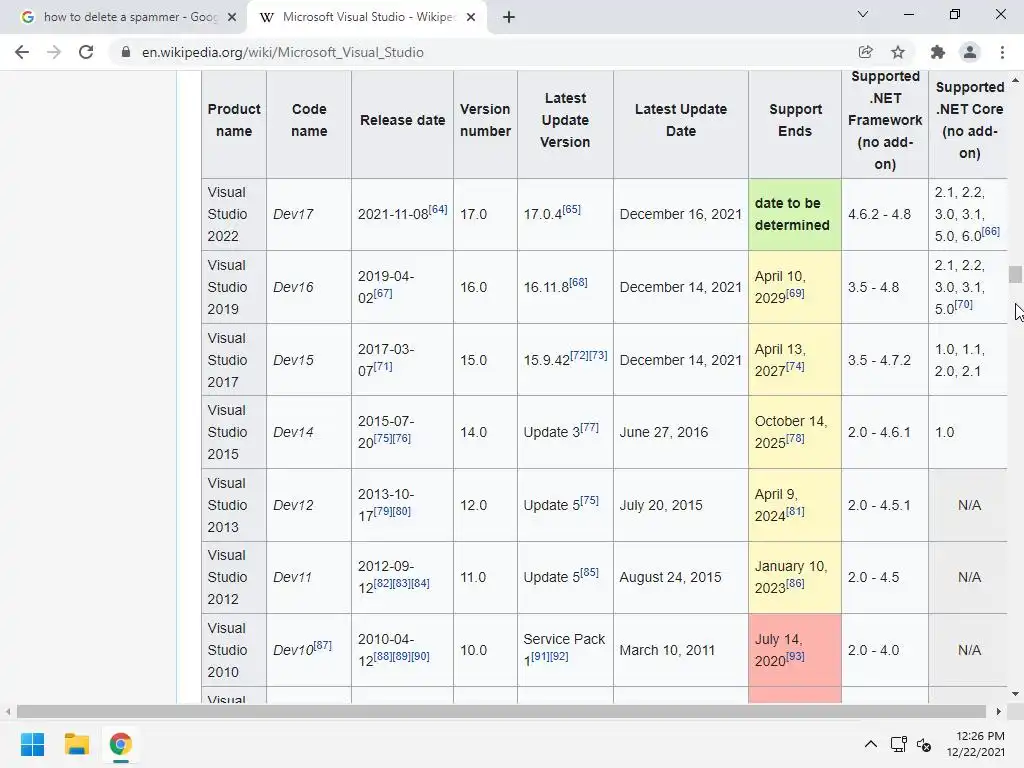Select the "June 27, 2016" cell
1024x768 pixels.
(x=680, y=432)
